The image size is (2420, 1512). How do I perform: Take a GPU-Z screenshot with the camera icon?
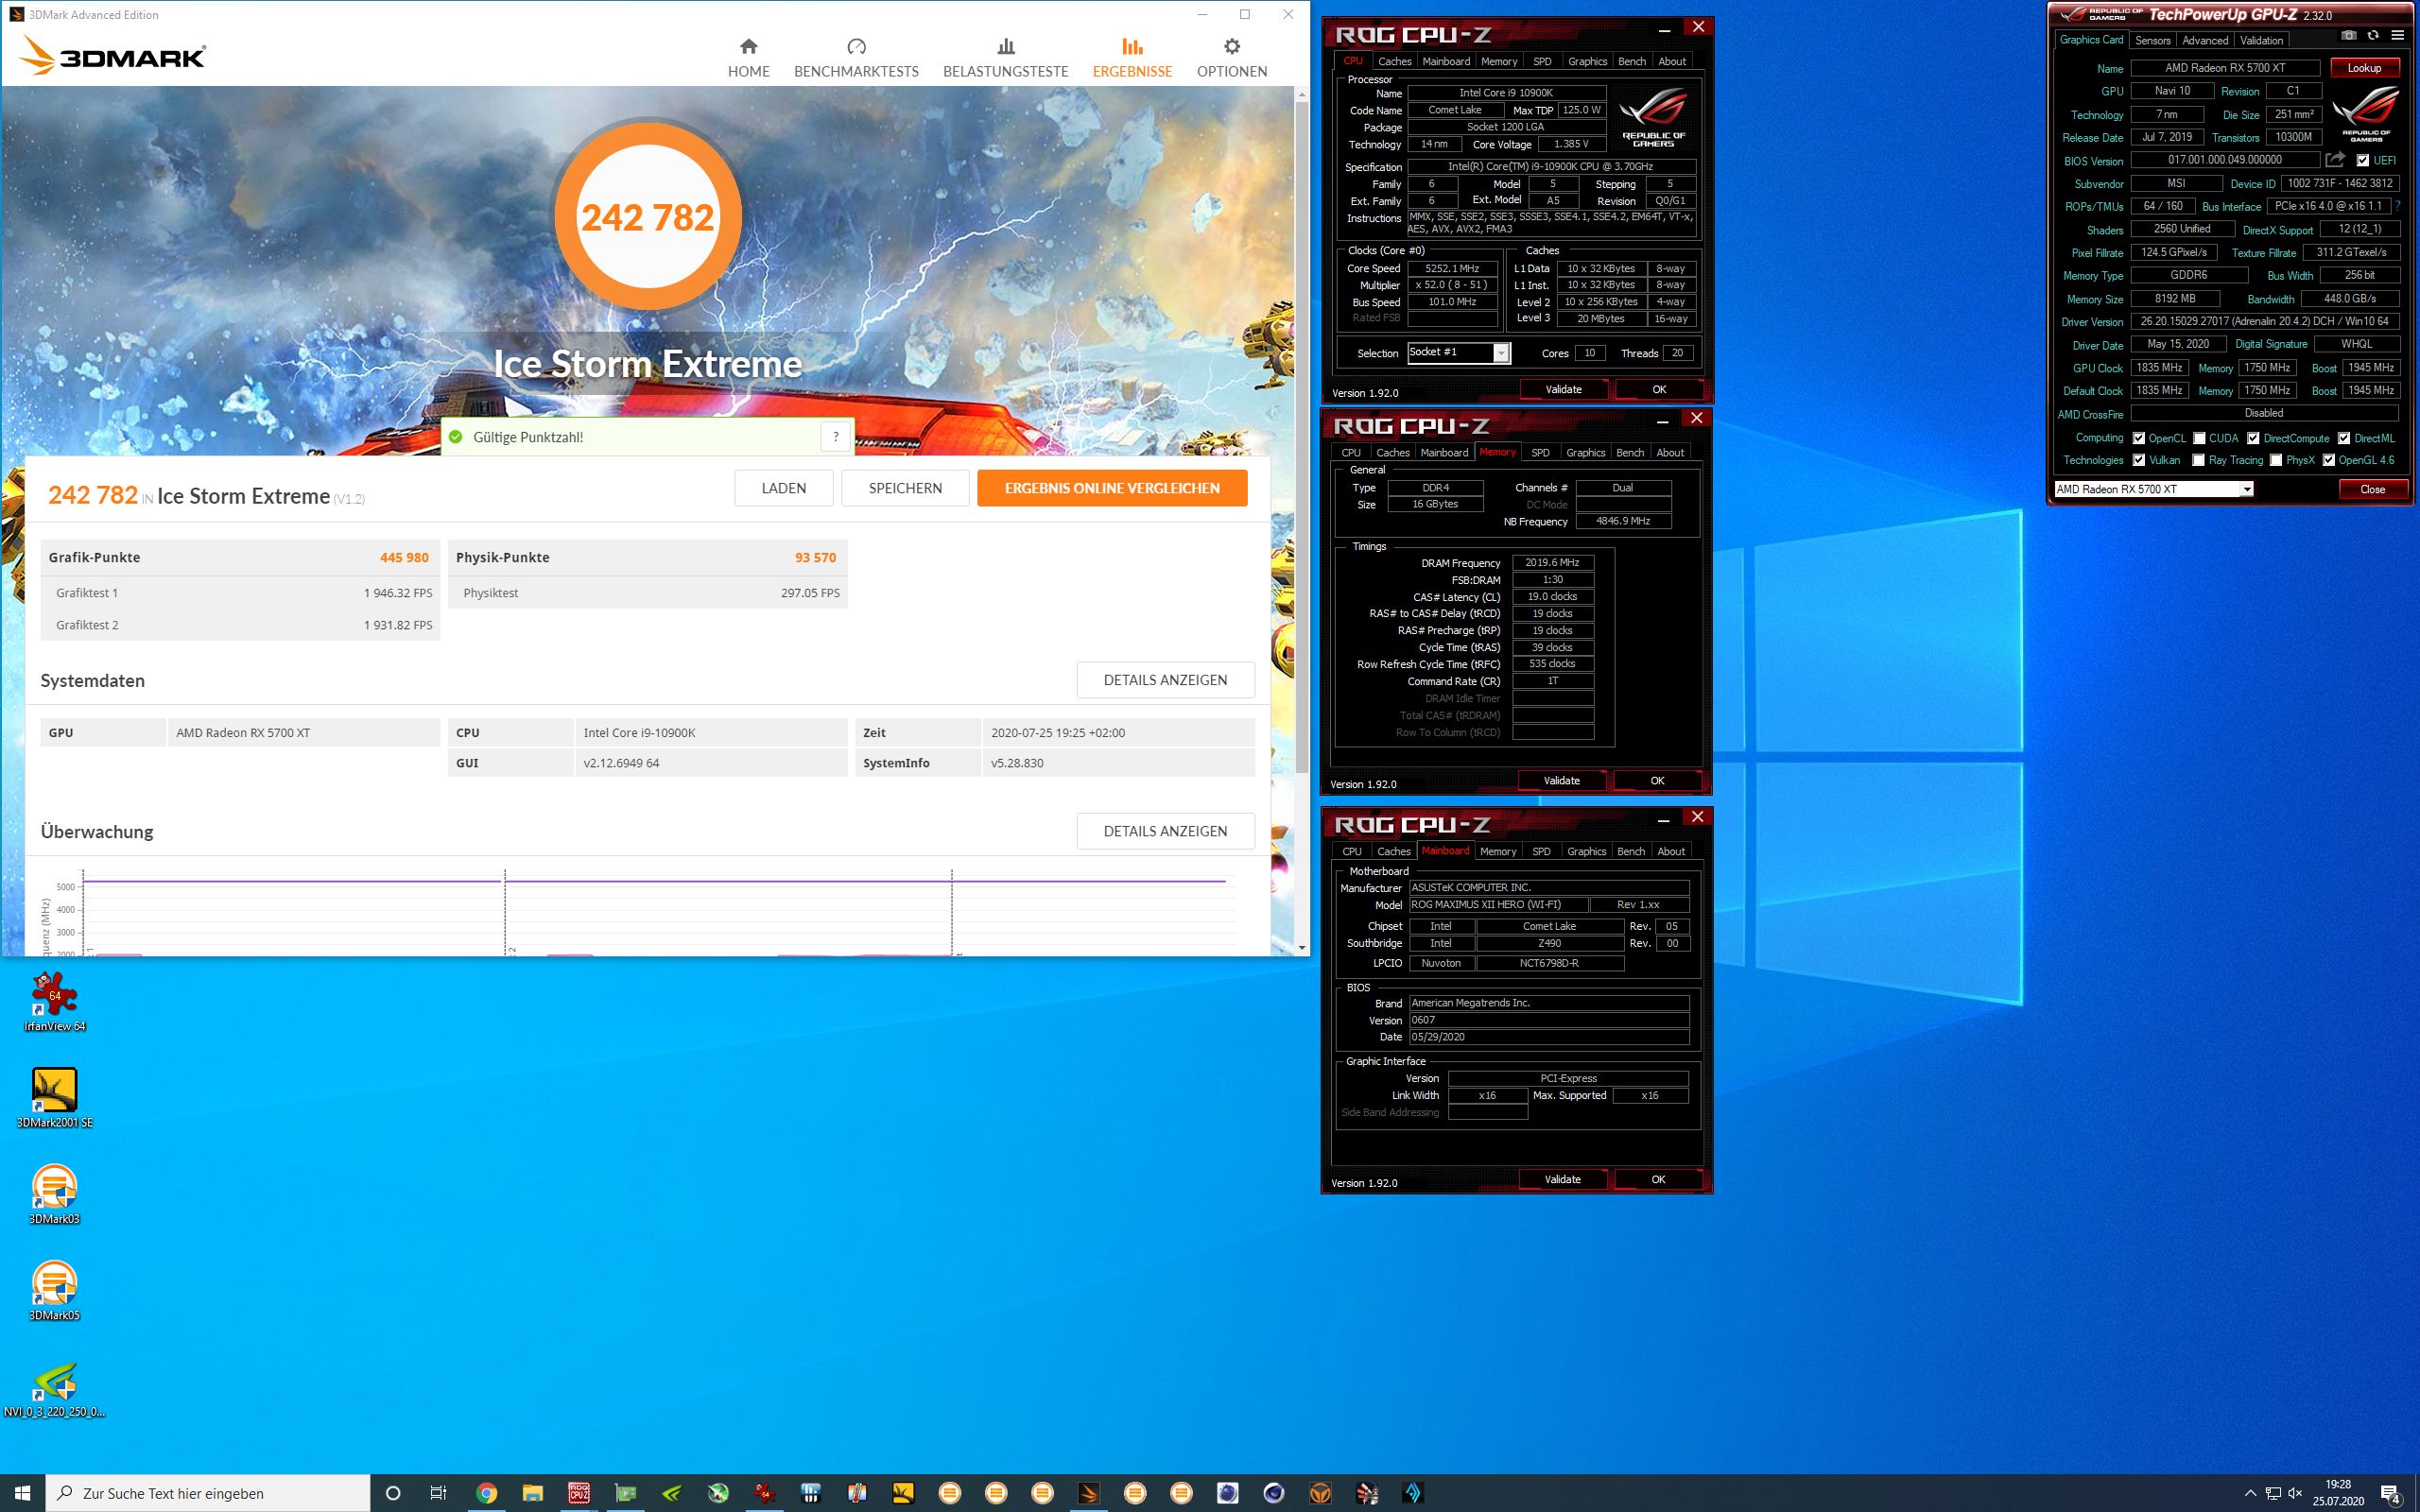point(2348,35)
